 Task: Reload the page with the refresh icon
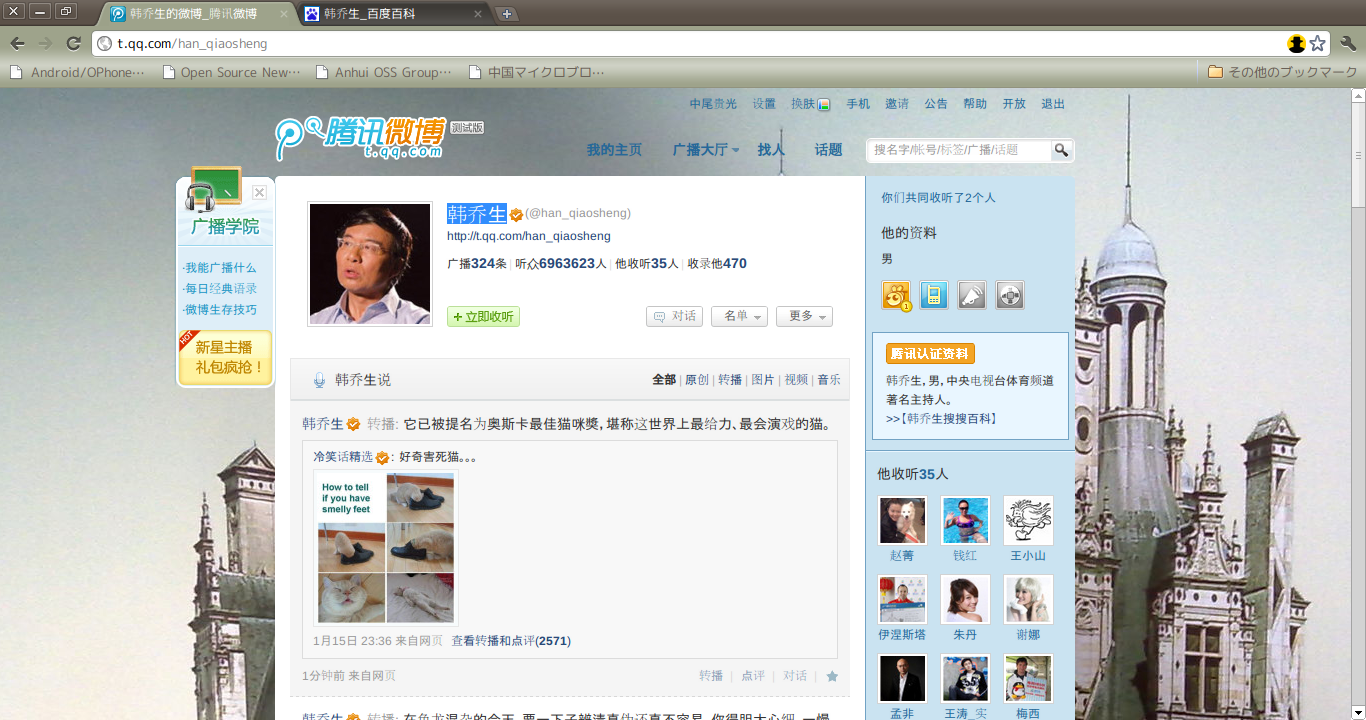pos(73,43)
